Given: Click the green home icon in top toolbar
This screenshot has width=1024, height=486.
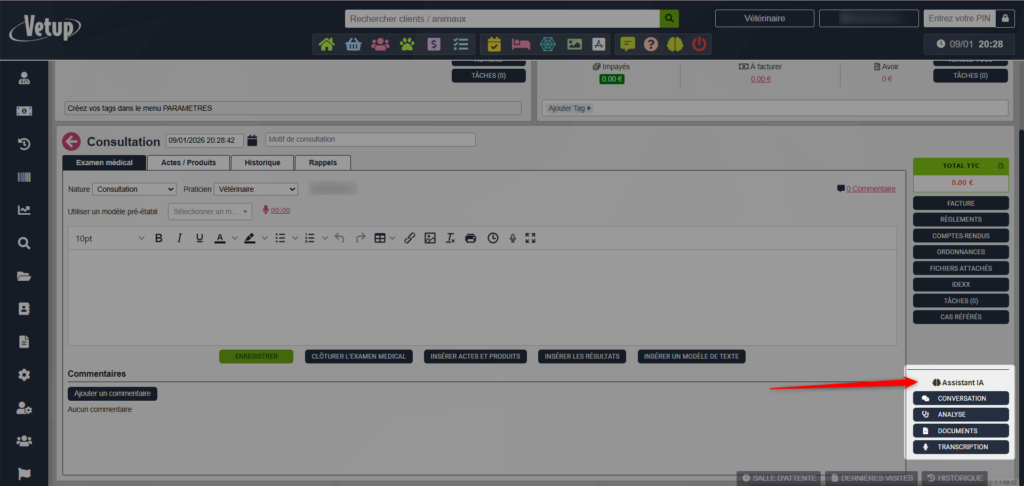Looking at the screenshot, I should pos(326,44).
